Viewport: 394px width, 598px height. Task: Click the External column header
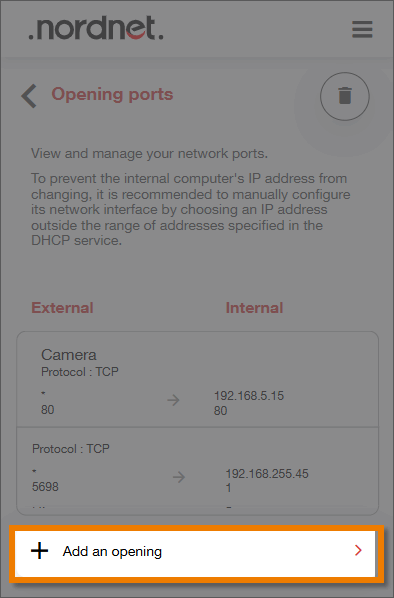(62, 308)
